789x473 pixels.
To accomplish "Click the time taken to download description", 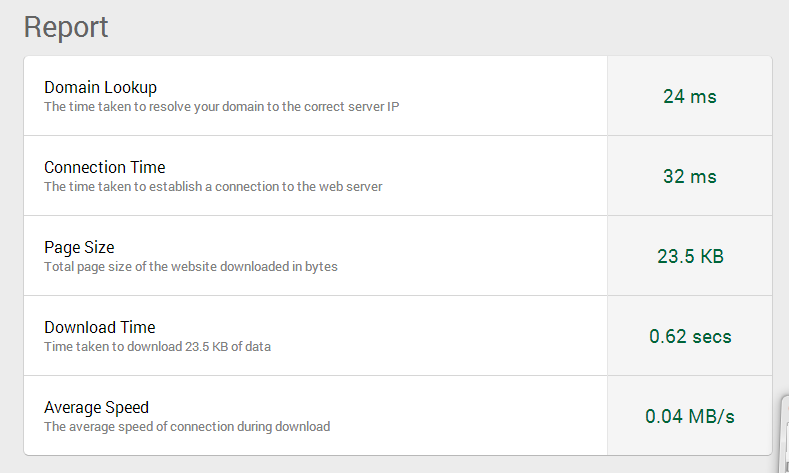I will coord(157,347).
